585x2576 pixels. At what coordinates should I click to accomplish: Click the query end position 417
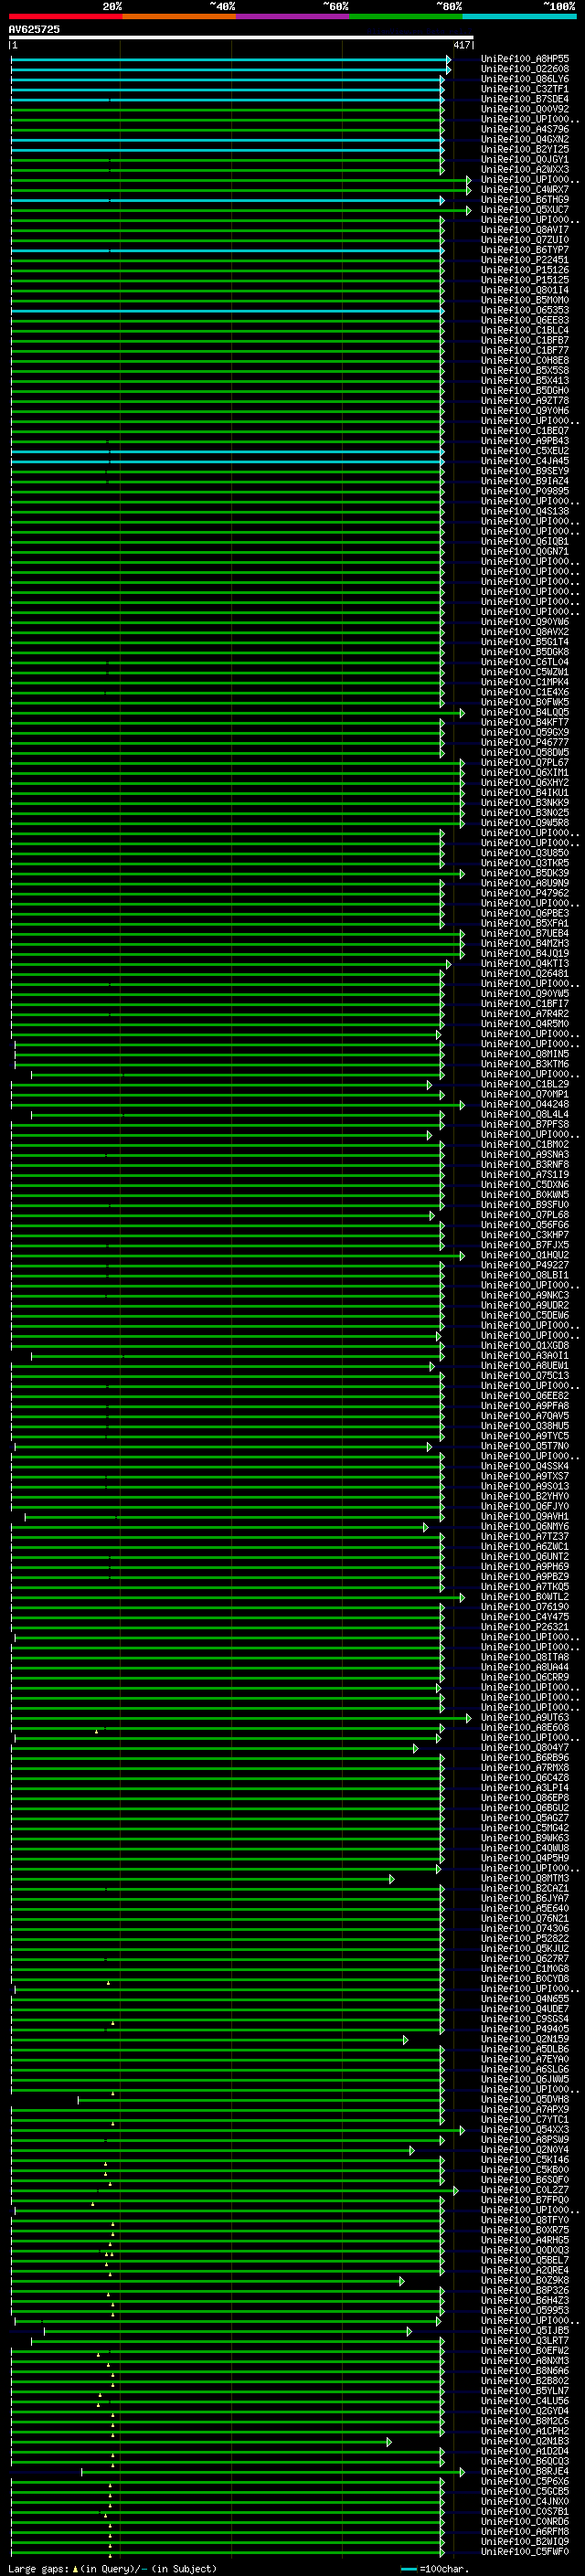(x=461, y=46)
